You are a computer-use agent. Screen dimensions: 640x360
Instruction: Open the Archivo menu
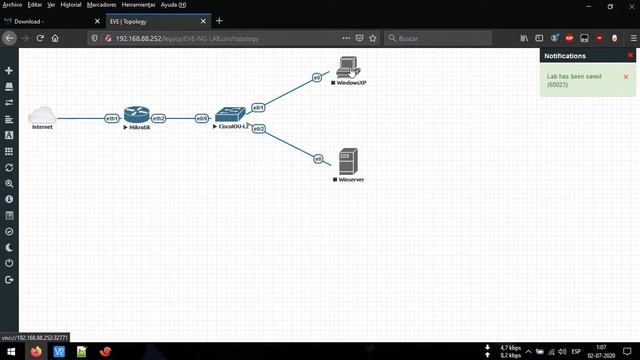12,5
